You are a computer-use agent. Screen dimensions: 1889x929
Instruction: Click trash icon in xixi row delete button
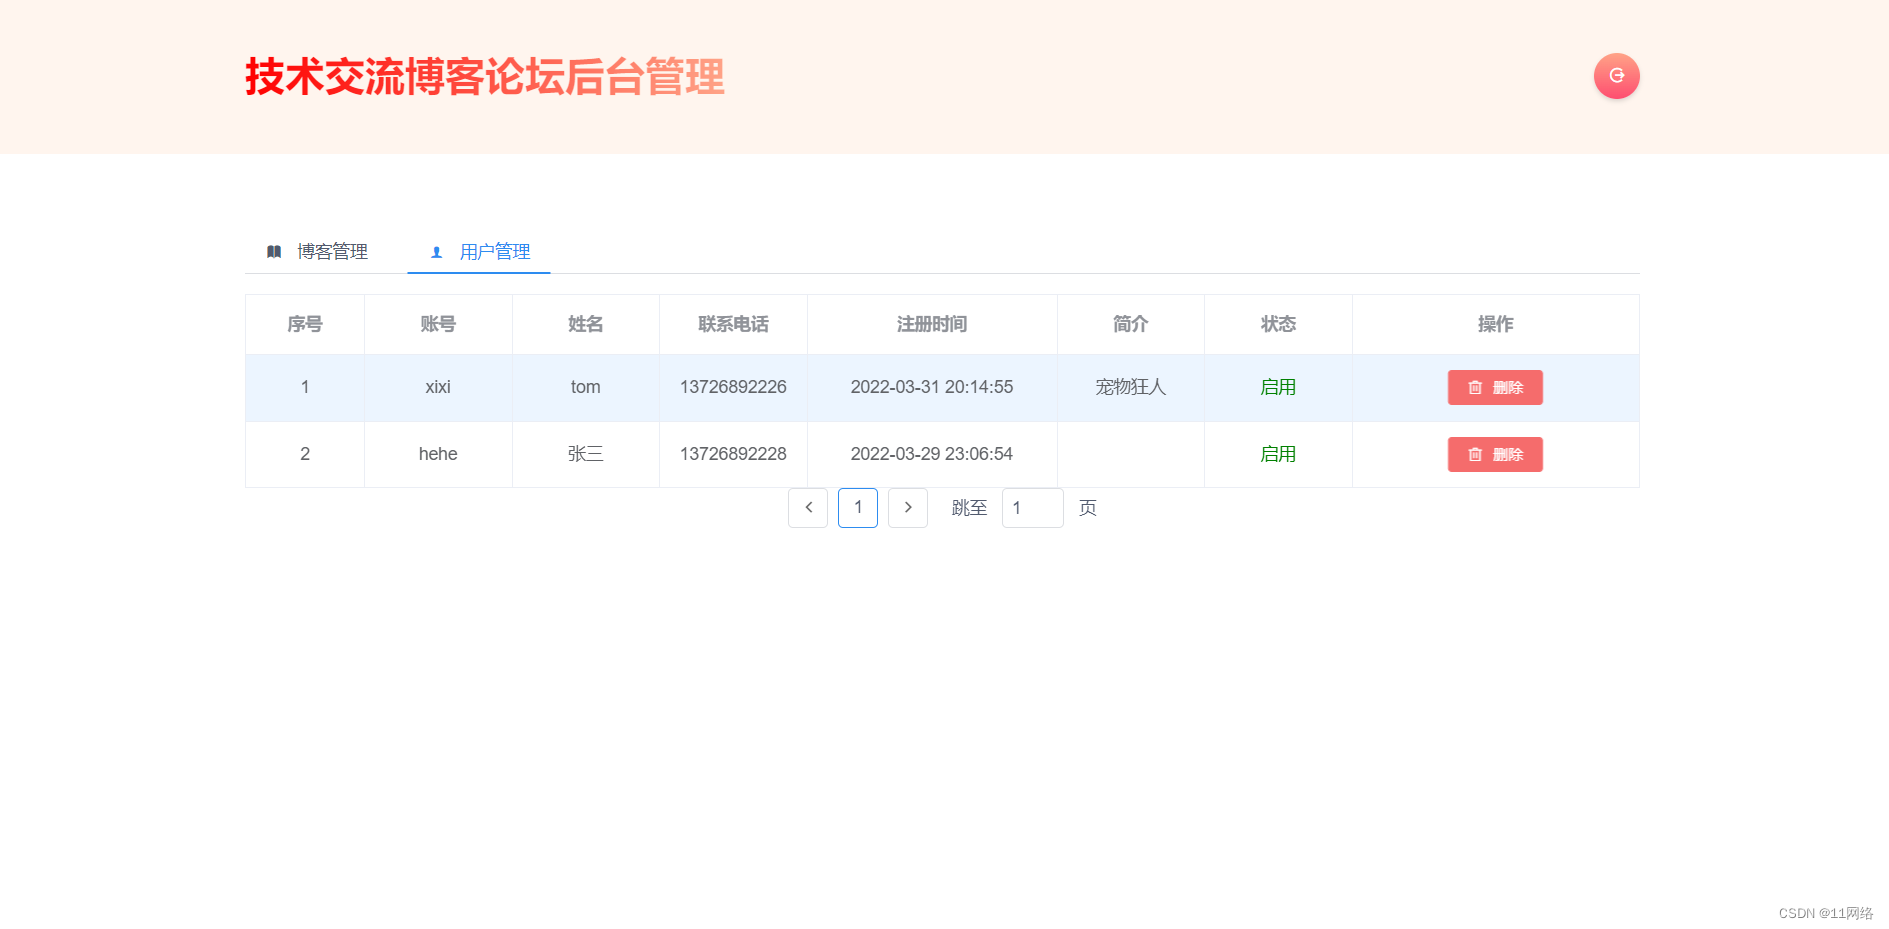click(1475, 388)
